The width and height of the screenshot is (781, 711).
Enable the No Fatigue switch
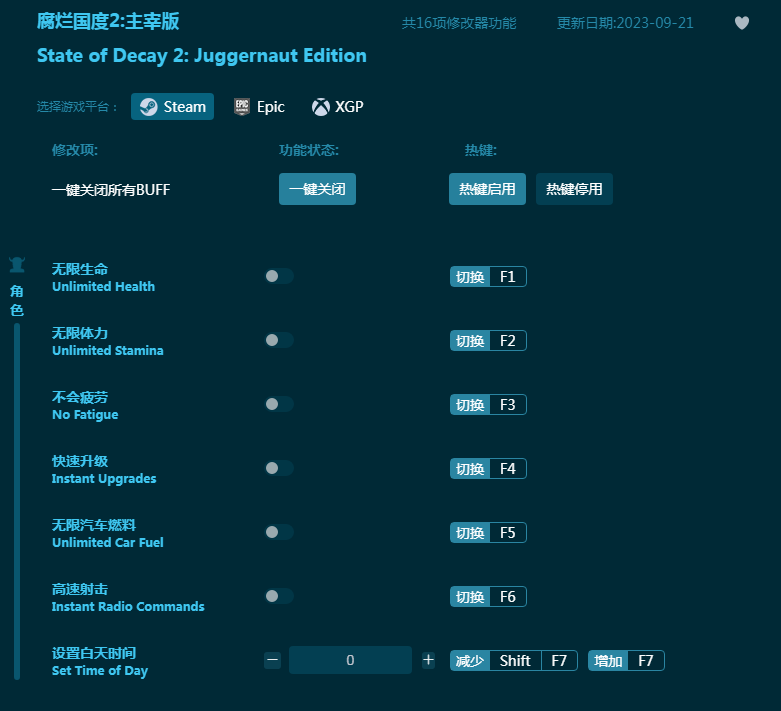click(x=279, y=404)
